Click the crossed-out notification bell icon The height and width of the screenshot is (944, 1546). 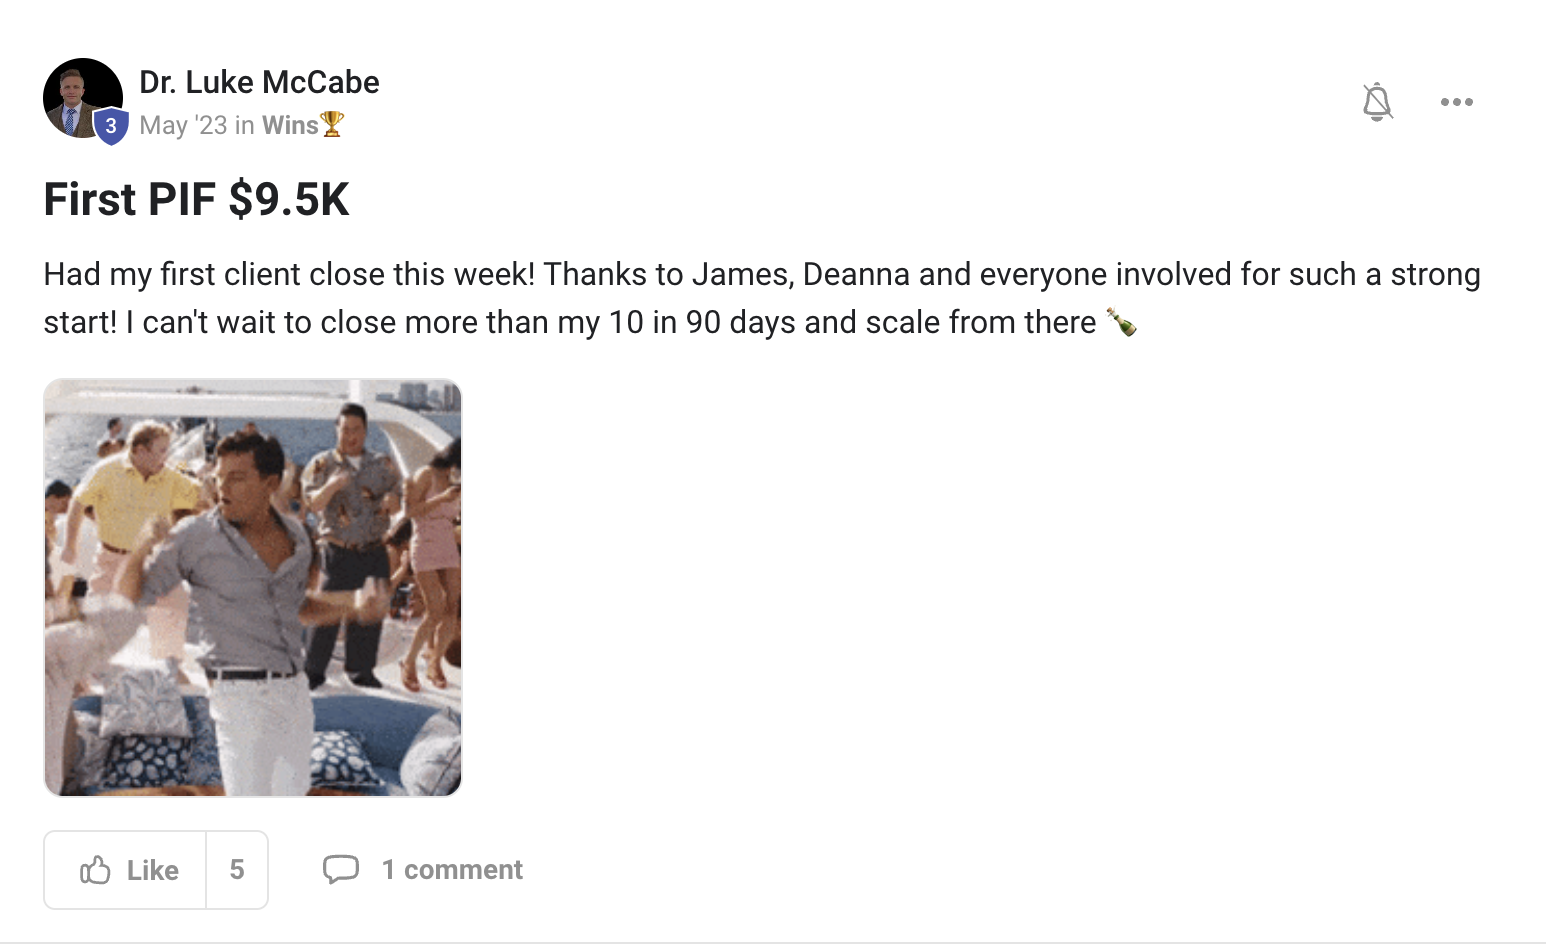point(1377,102)
